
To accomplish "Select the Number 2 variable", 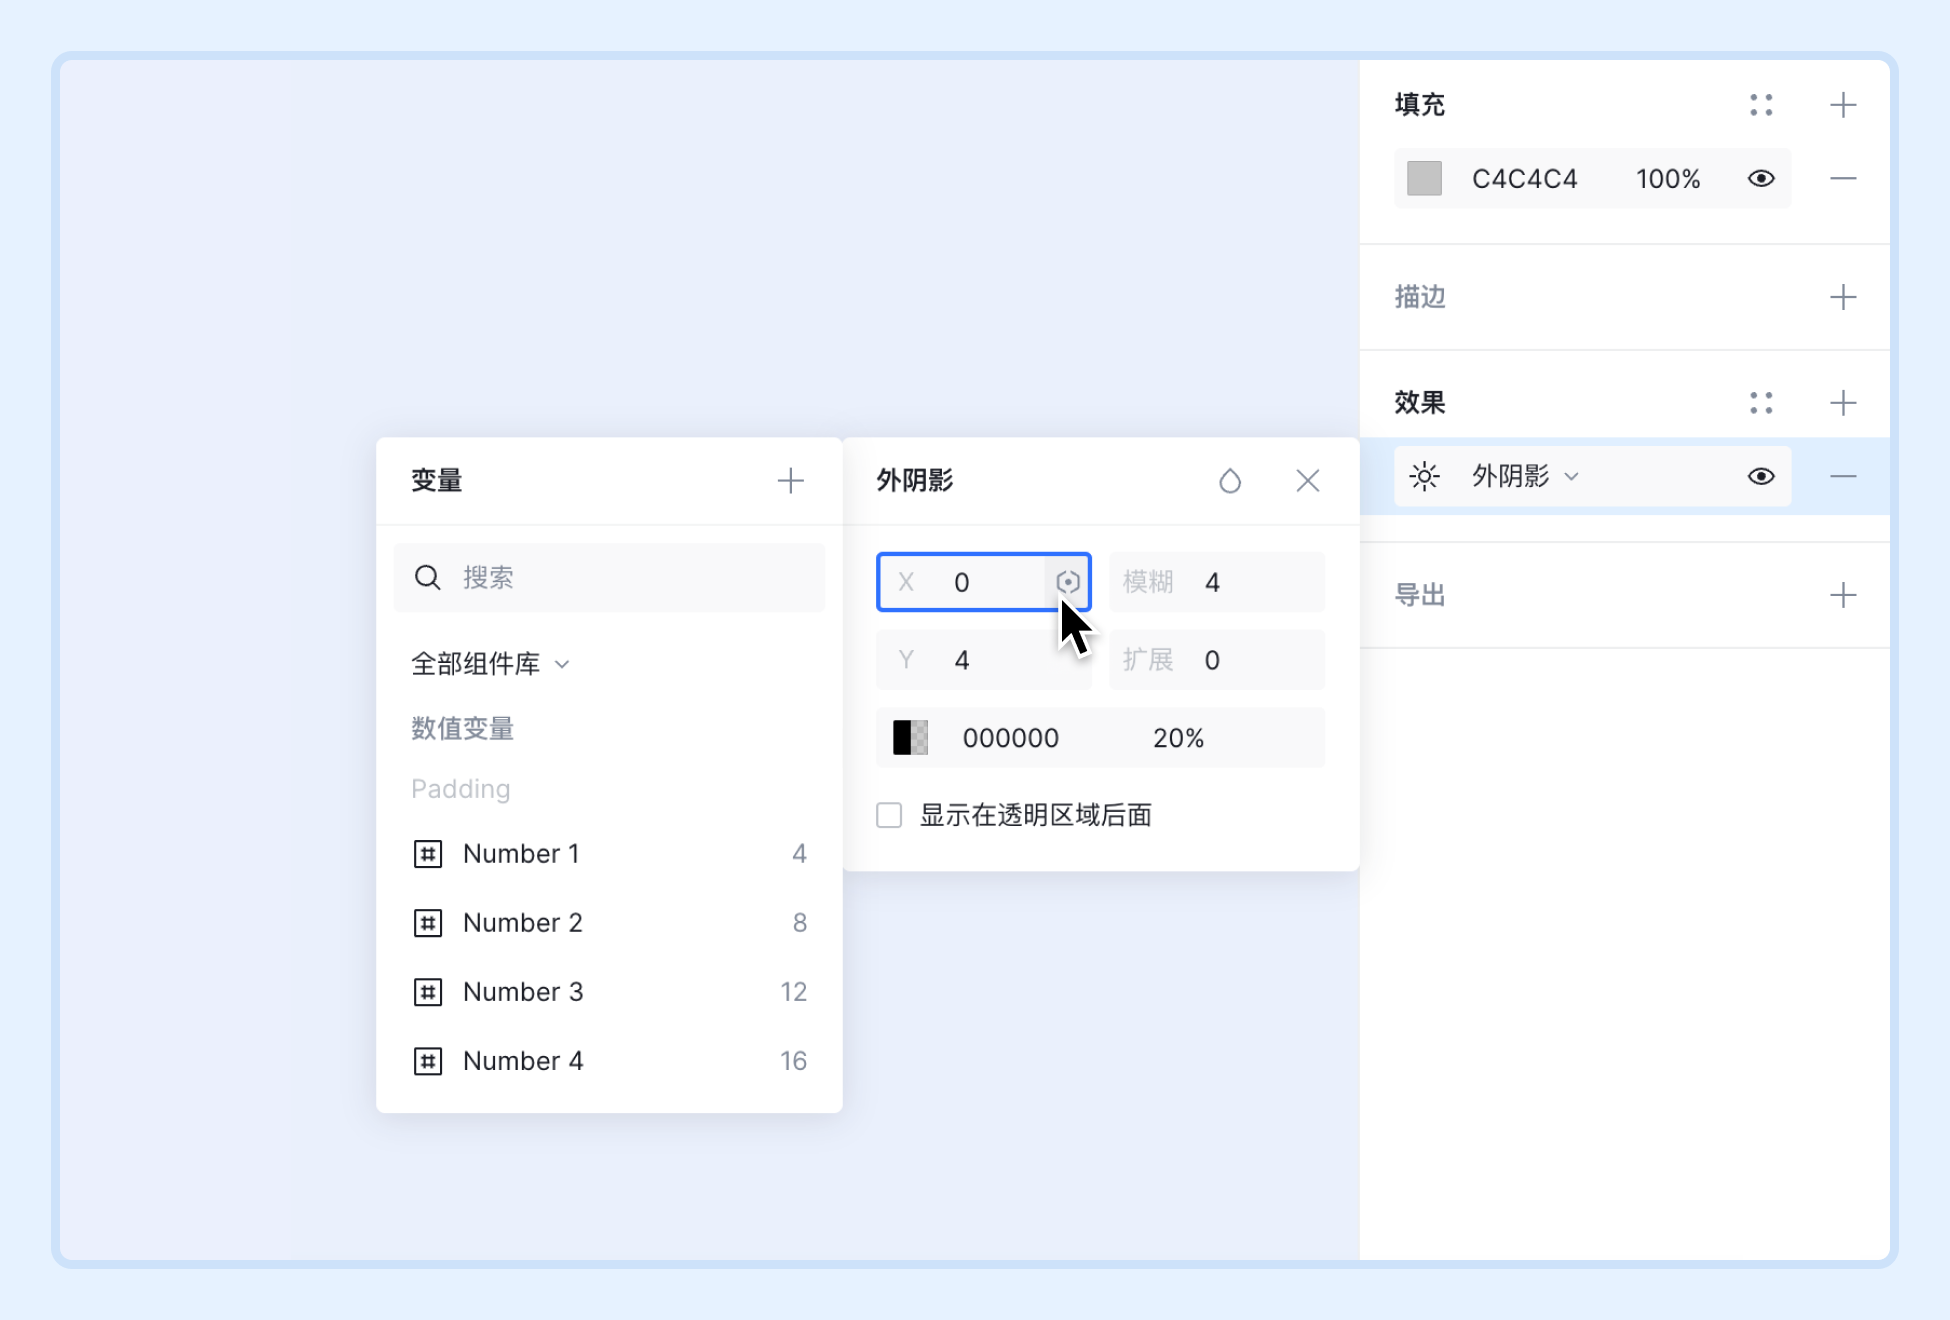I will [609, 923].
